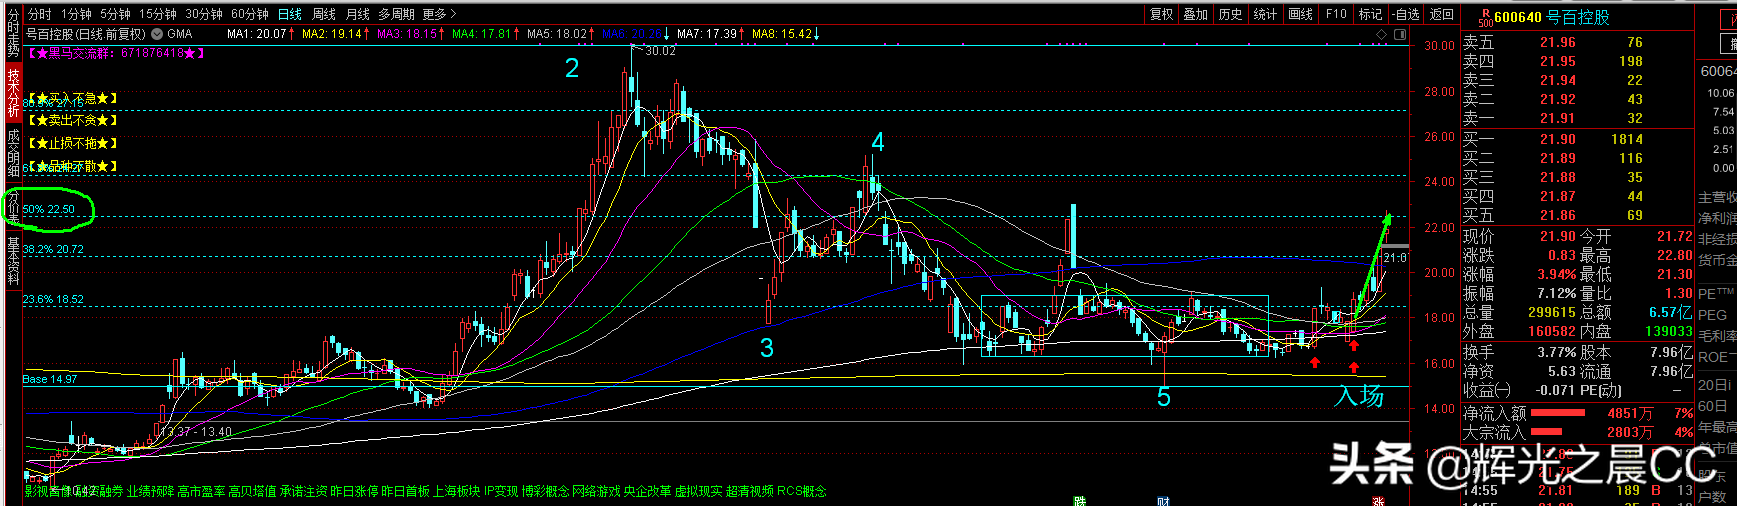1737x506 pixels.
Task: Click the 净流入额 red progress bar
Action: [1558, 413]
